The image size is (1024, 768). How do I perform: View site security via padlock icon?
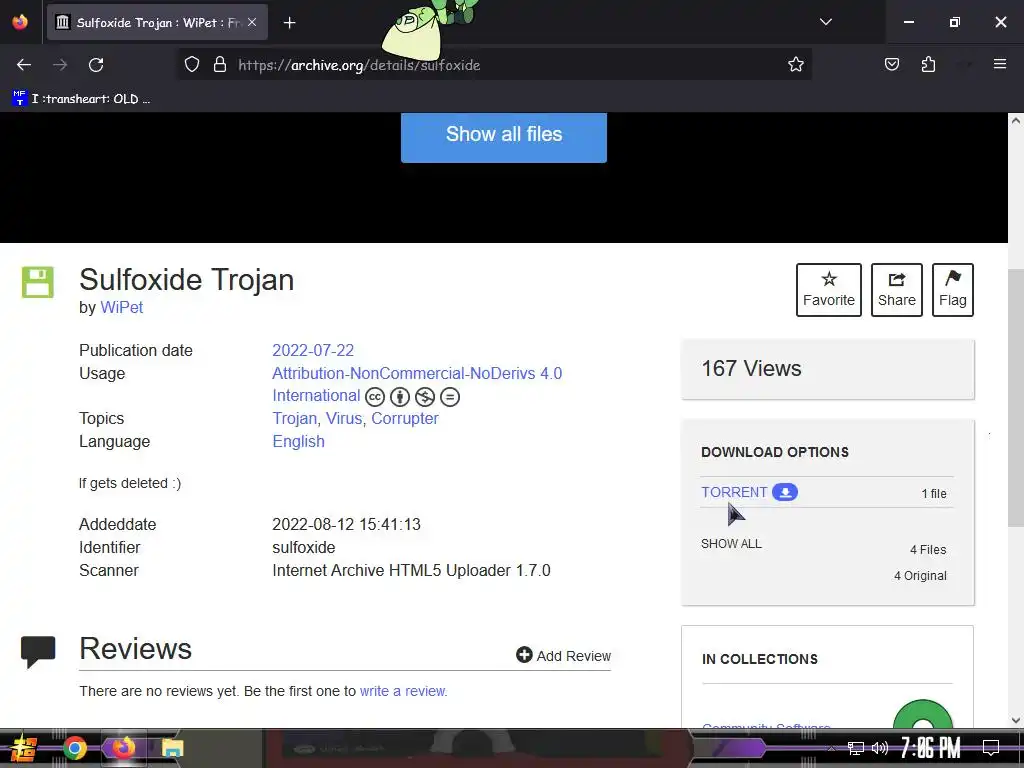220,65
